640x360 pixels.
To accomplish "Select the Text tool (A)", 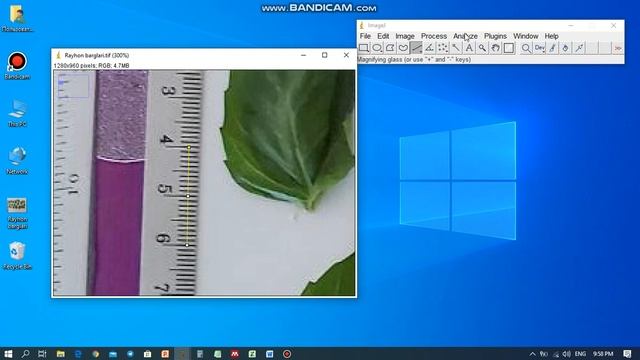I will 469,48.
